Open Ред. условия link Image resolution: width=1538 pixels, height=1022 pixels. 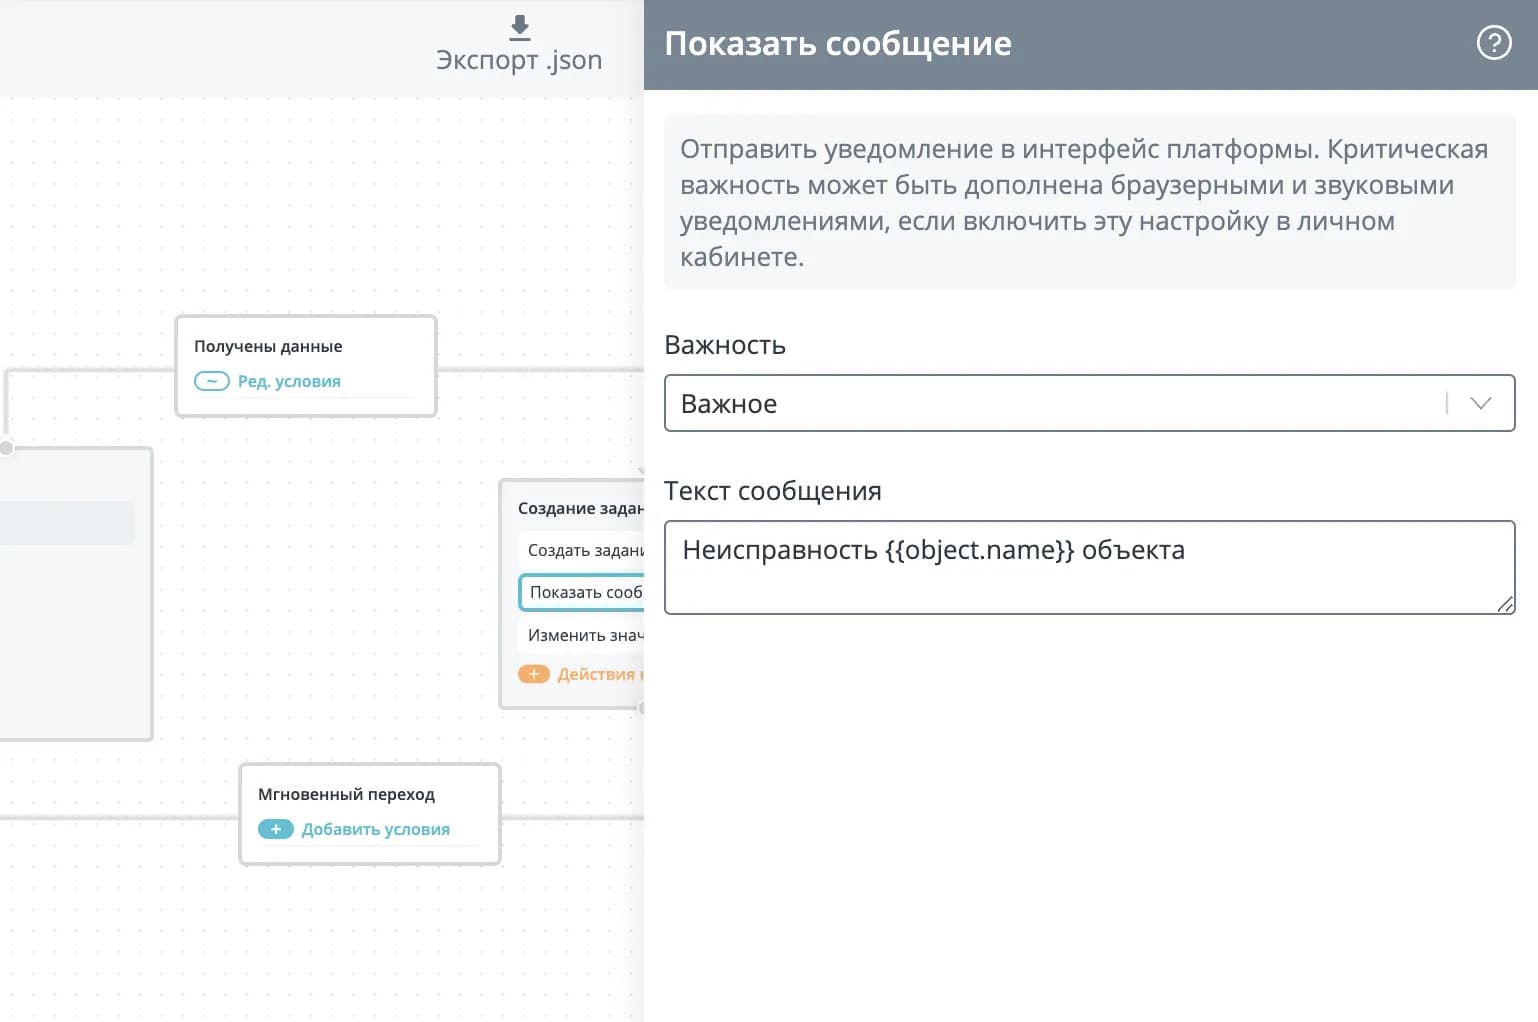pos(289,381)
